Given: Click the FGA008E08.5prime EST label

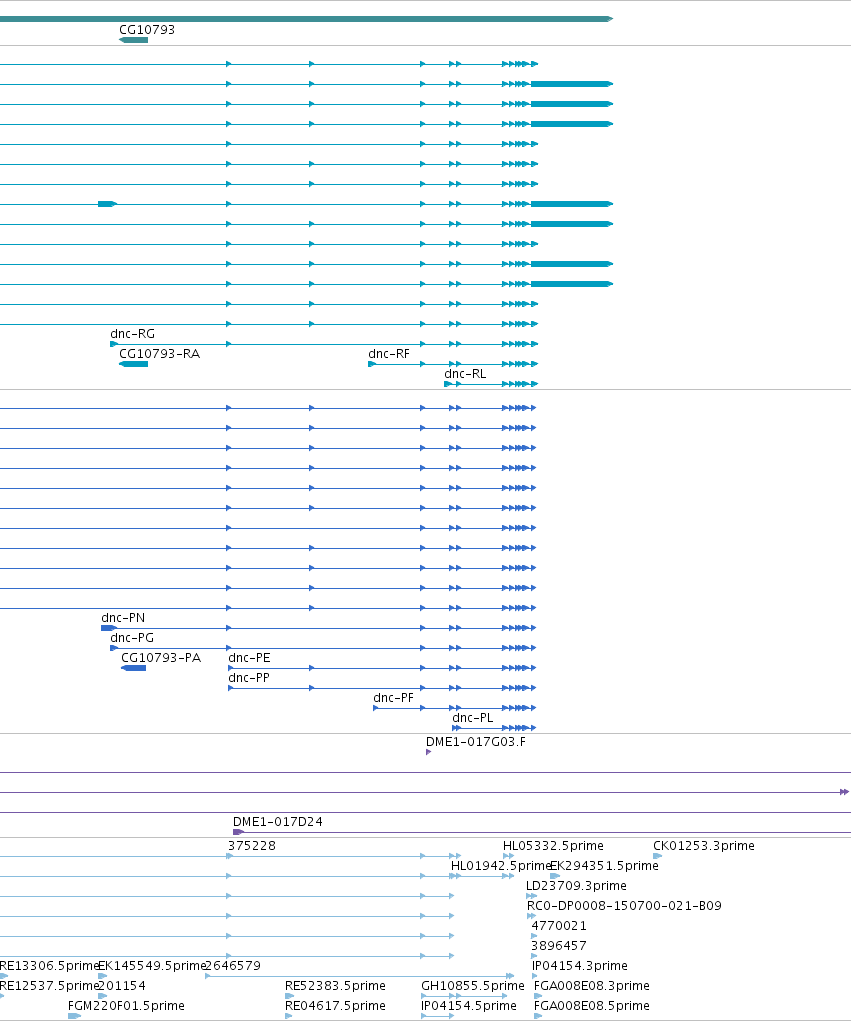Looking at the screenshot, I should click(591, 1006).
